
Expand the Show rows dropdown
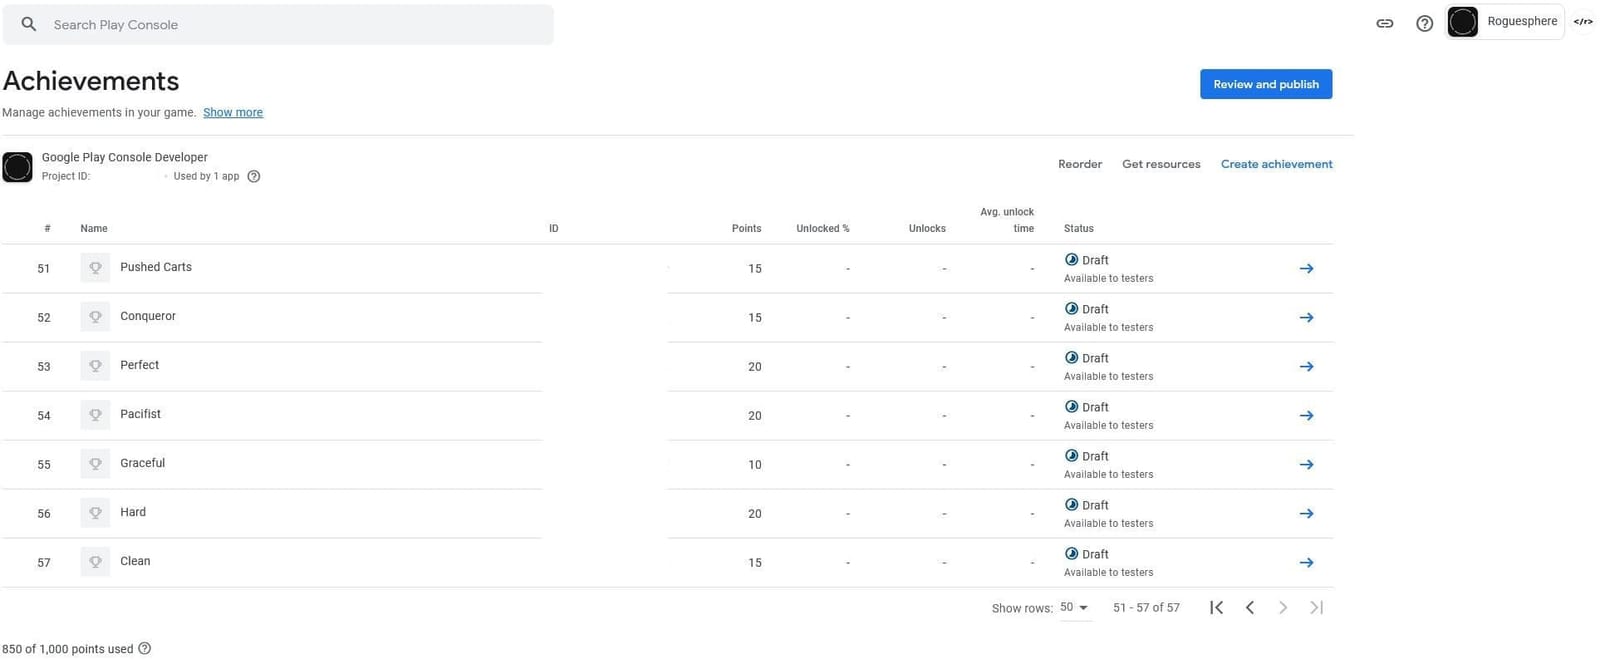tap(1074, 607)
